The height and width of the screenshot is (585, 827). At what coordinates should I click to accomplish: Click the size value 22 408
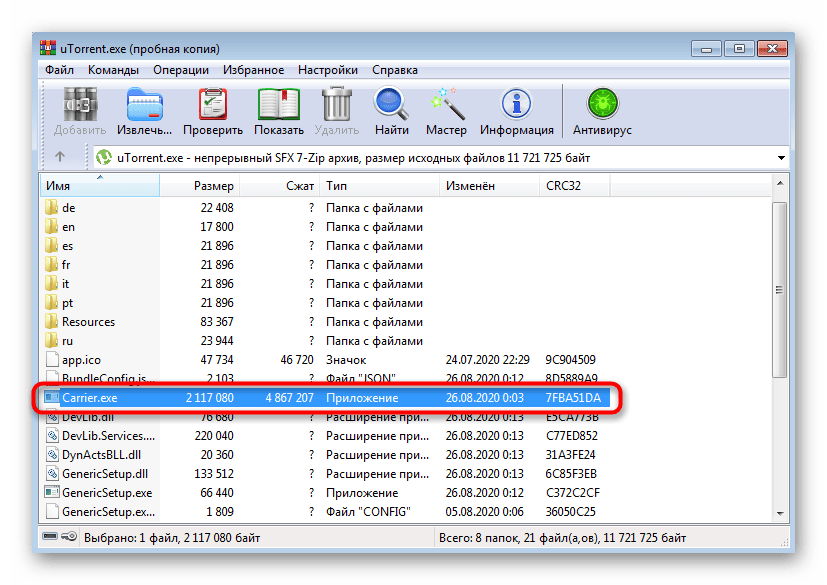click(217, 207)
